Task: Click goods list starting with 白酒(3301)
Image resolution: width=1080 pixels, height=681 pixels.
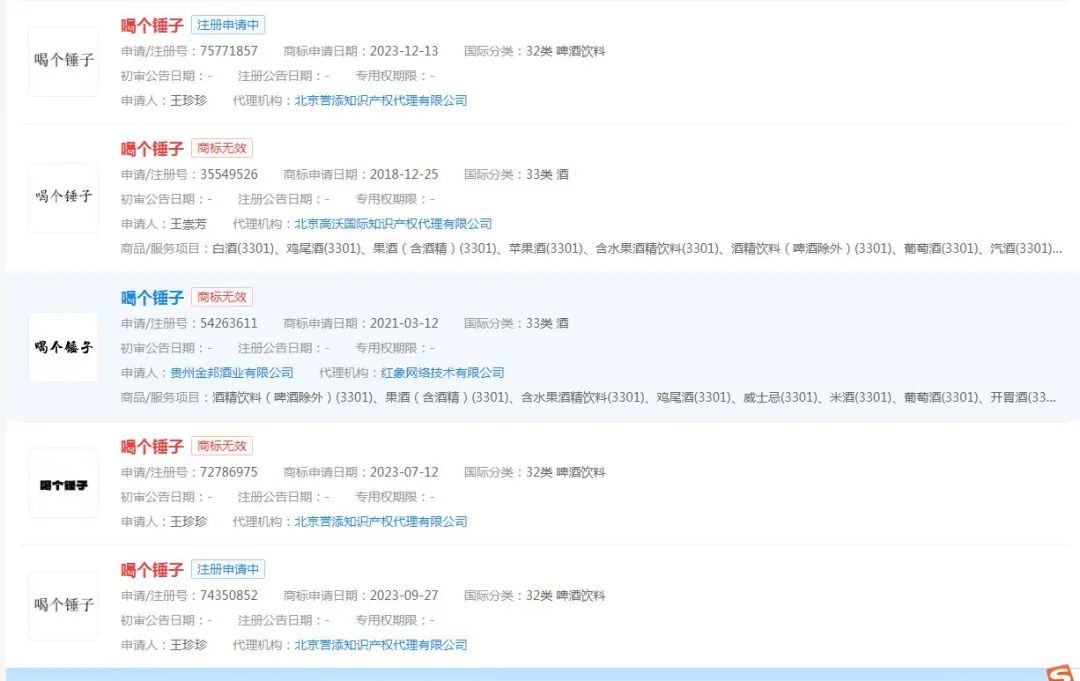Action: 637,249
